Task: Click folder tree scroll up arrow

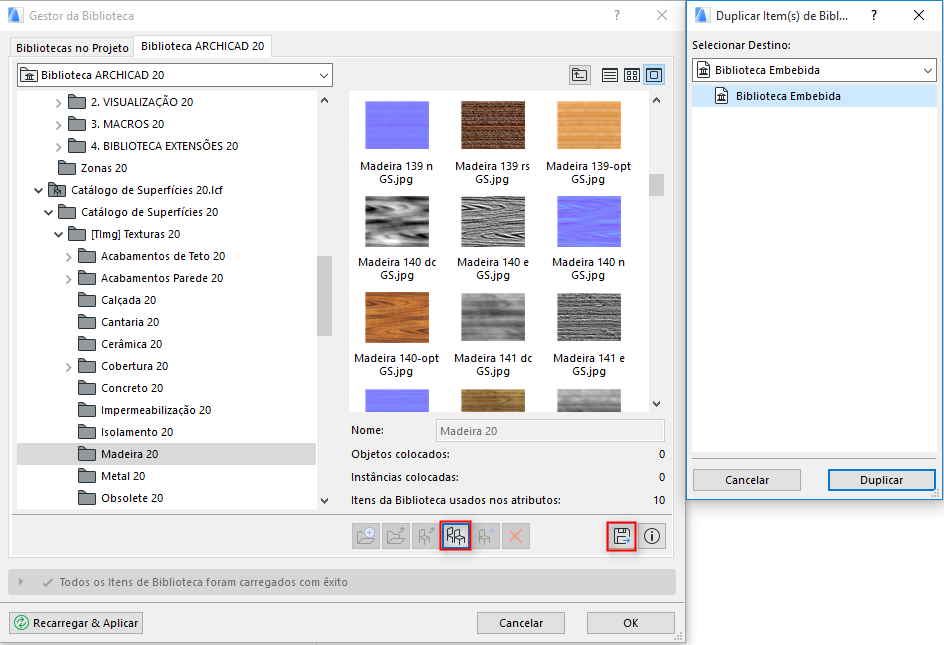Action: 324,101
